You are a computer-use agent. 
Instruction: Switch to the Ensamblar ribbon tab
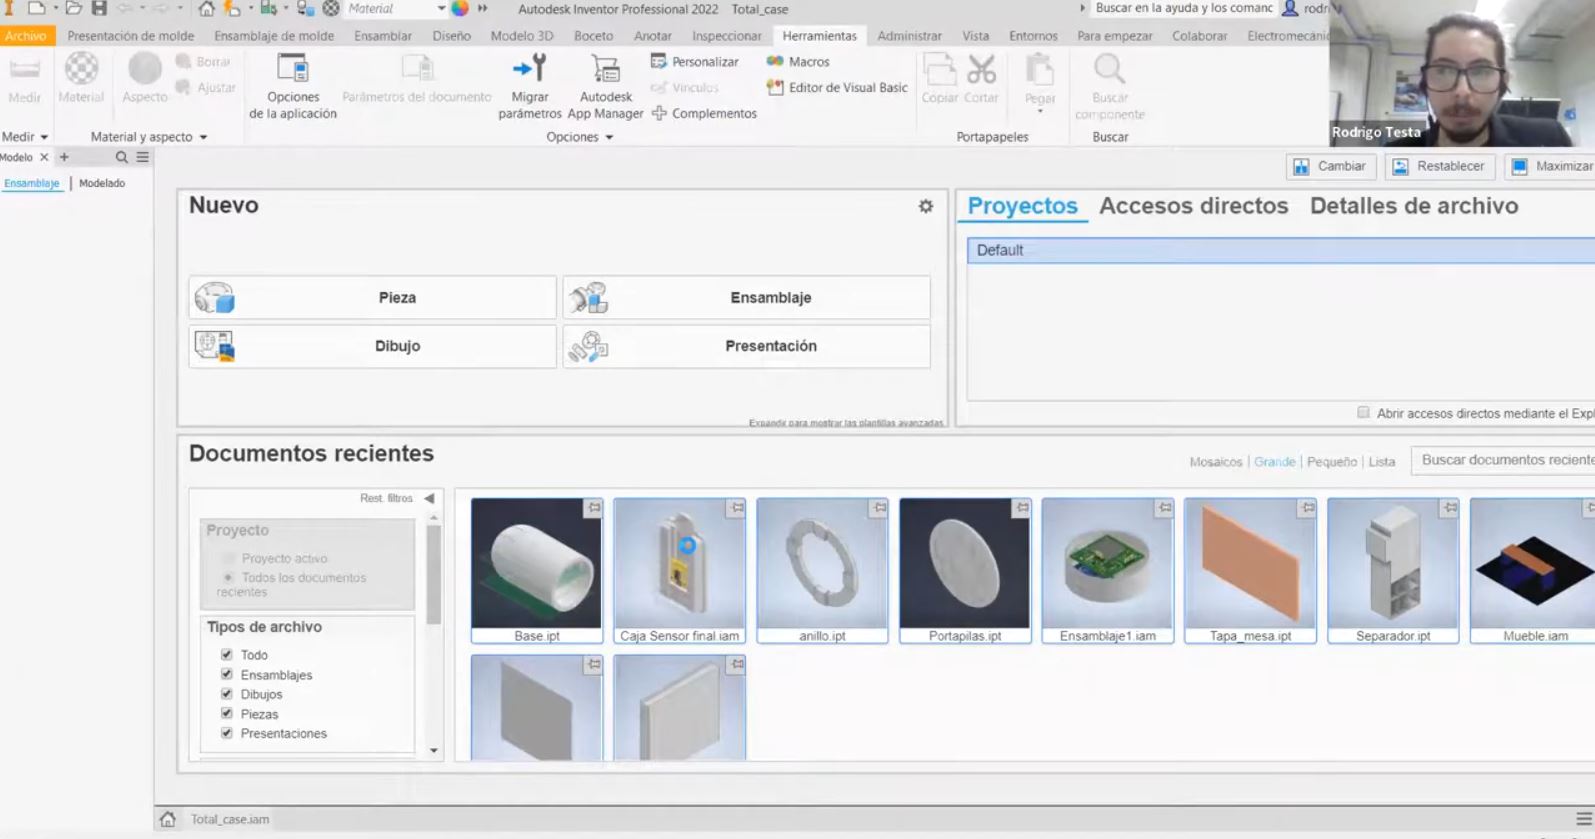click(383, 36)
